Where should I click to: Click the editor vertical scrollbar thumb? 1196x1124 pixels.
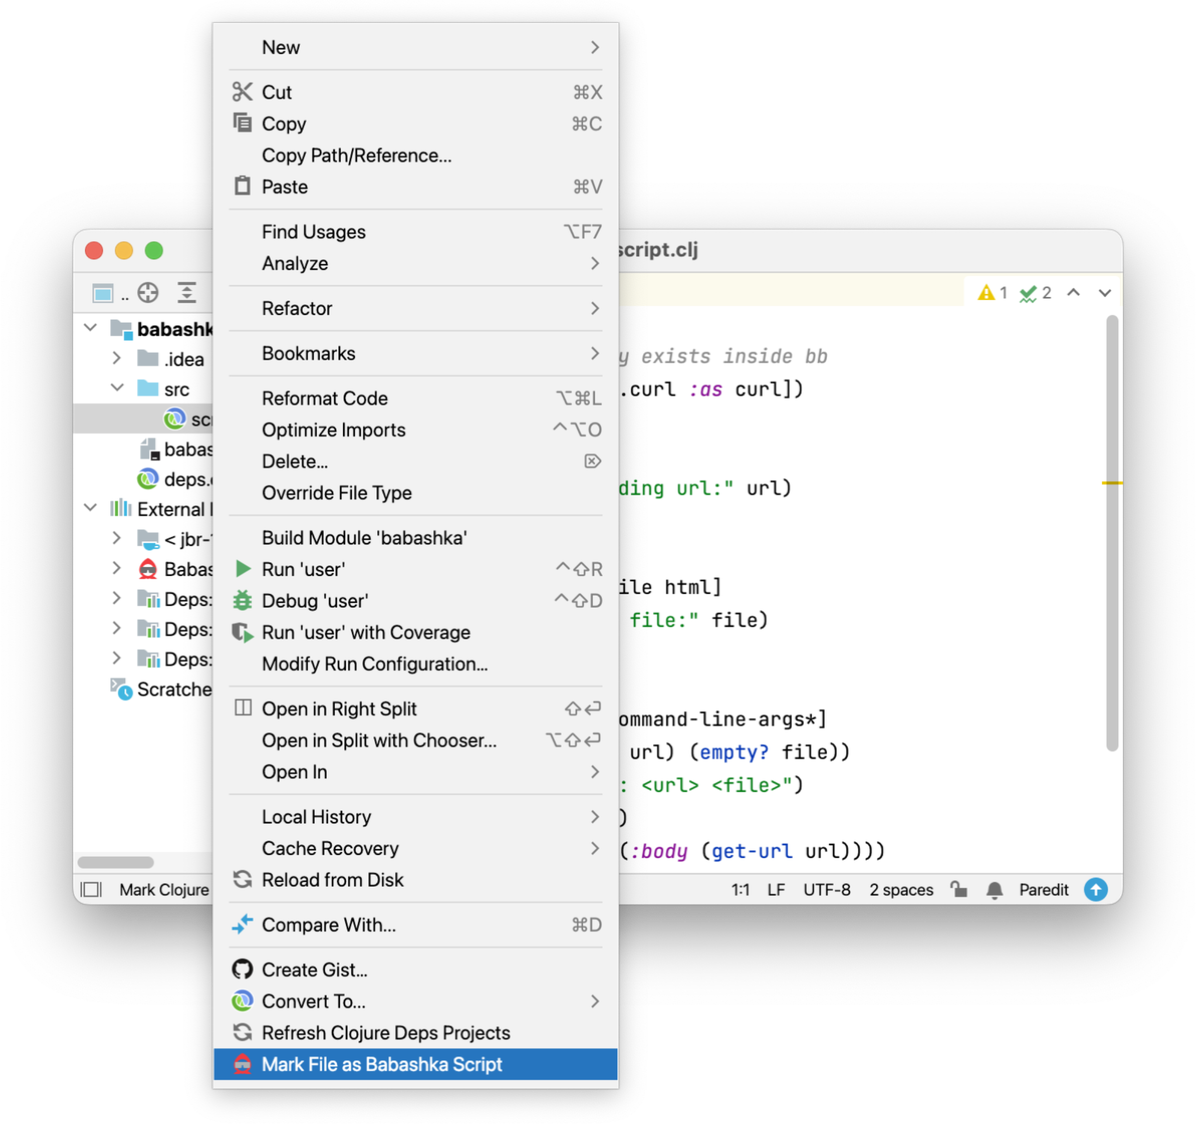tap(1112, 533)
